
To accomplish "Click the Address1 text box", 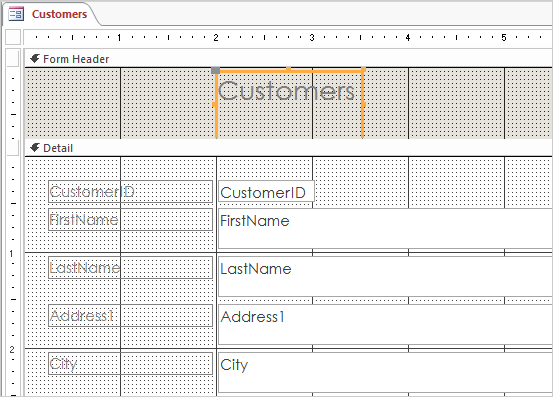I will click(385, 324).
